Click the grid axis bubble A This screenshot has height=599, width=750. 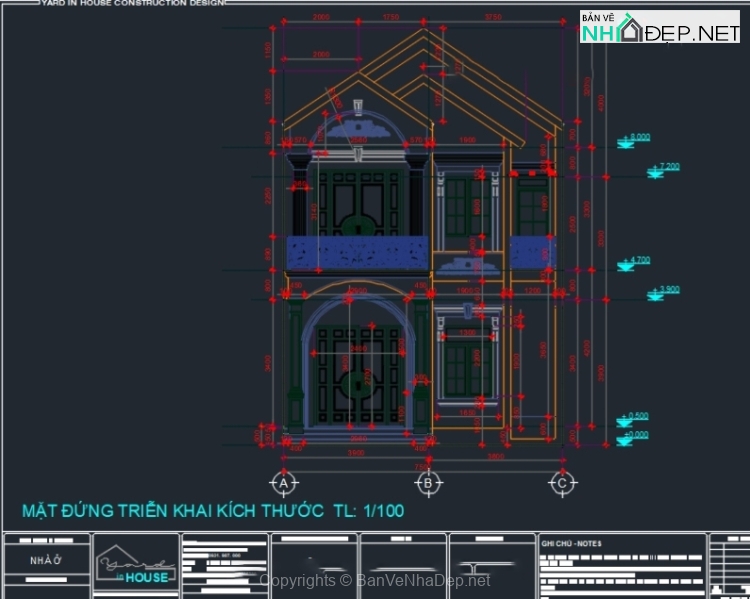coord(284,483)
